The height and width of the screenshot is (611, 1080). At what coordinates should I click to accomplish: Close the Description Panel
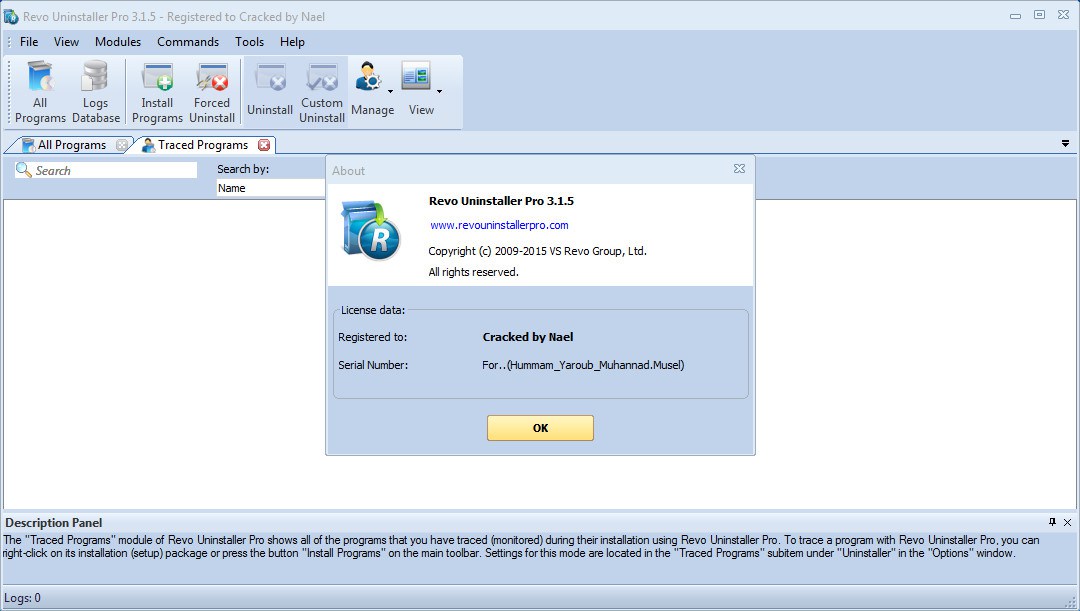click(1068, 523)
